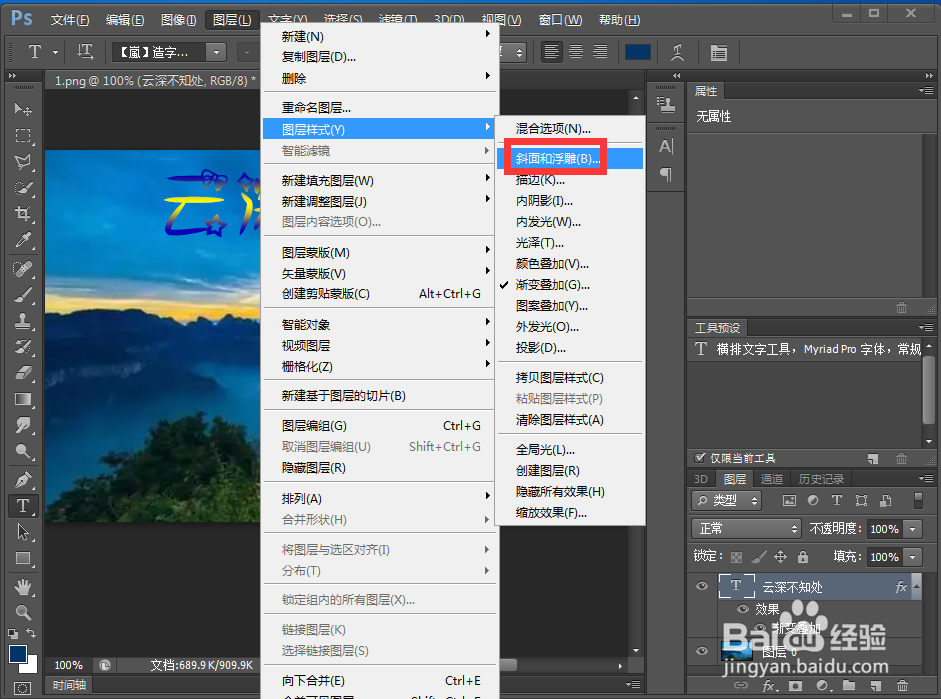Select the Quick Selection tool
Image resolution: width=941 pixels, height=699 pixels.
[x=23, y=188]
